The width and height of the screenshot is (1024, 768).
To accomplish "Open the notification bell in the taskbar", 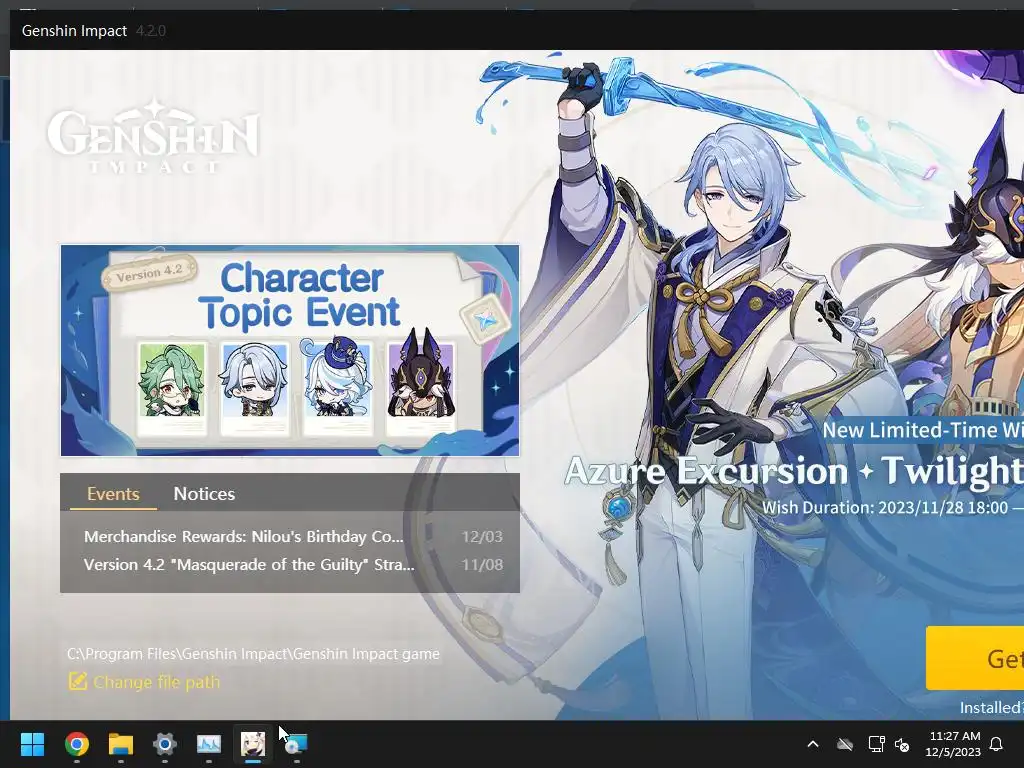I will pyautogui.click(x=997, y=744).
